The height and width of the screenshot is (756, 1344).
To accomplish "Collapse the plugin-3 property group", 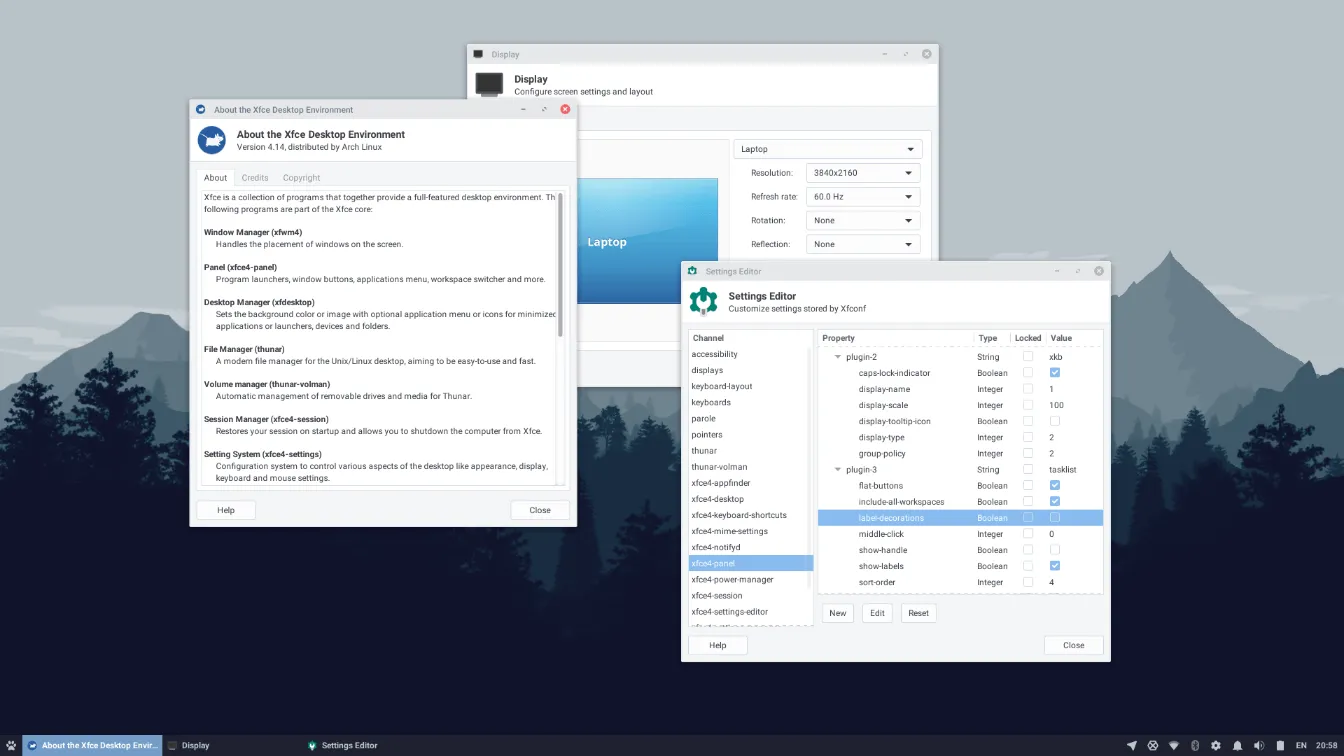I will (x=838, y=469).
